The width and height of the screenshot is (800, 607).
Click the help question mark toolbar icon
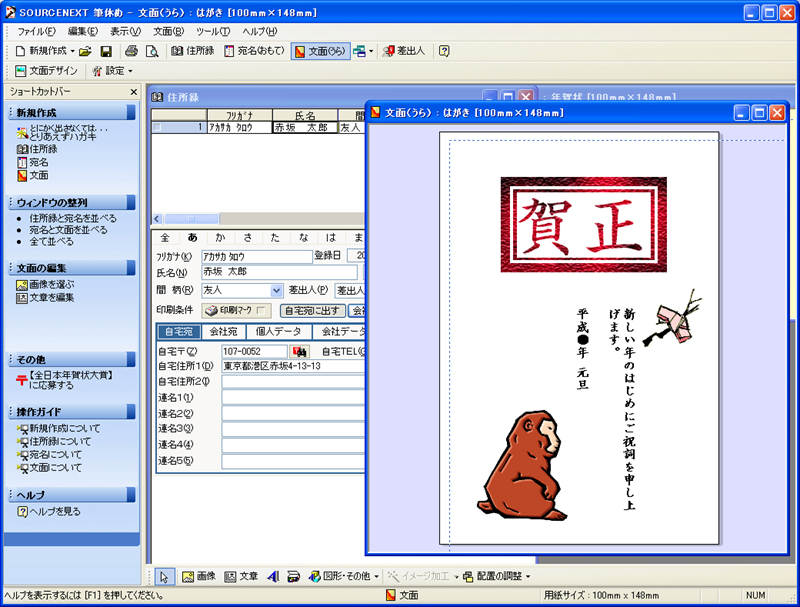click(x=444, y=50)
